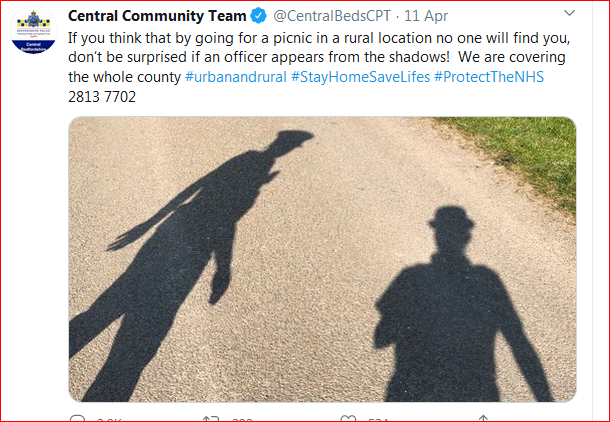Open Central Community Team display name
The height and width of the screenshot is (422, 610).
[157, 16]
